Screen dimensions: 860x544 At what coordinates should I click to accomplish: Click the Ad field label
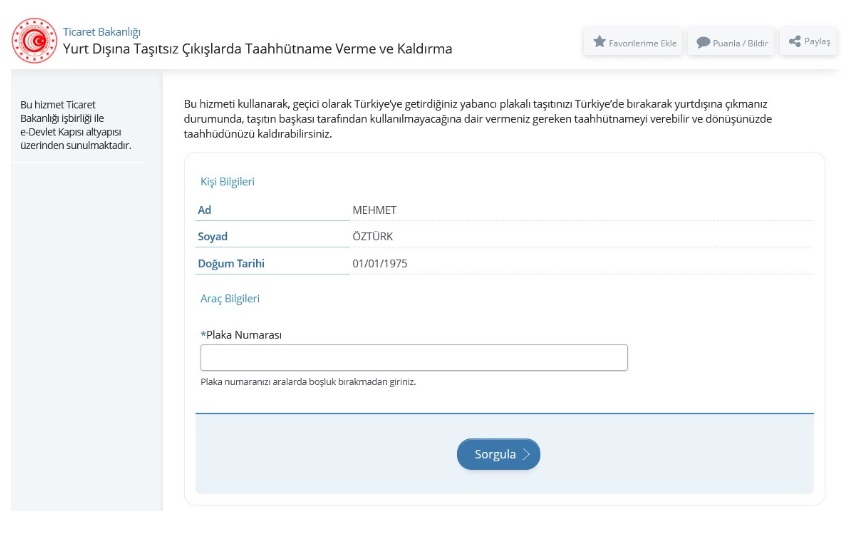point(205,210)
